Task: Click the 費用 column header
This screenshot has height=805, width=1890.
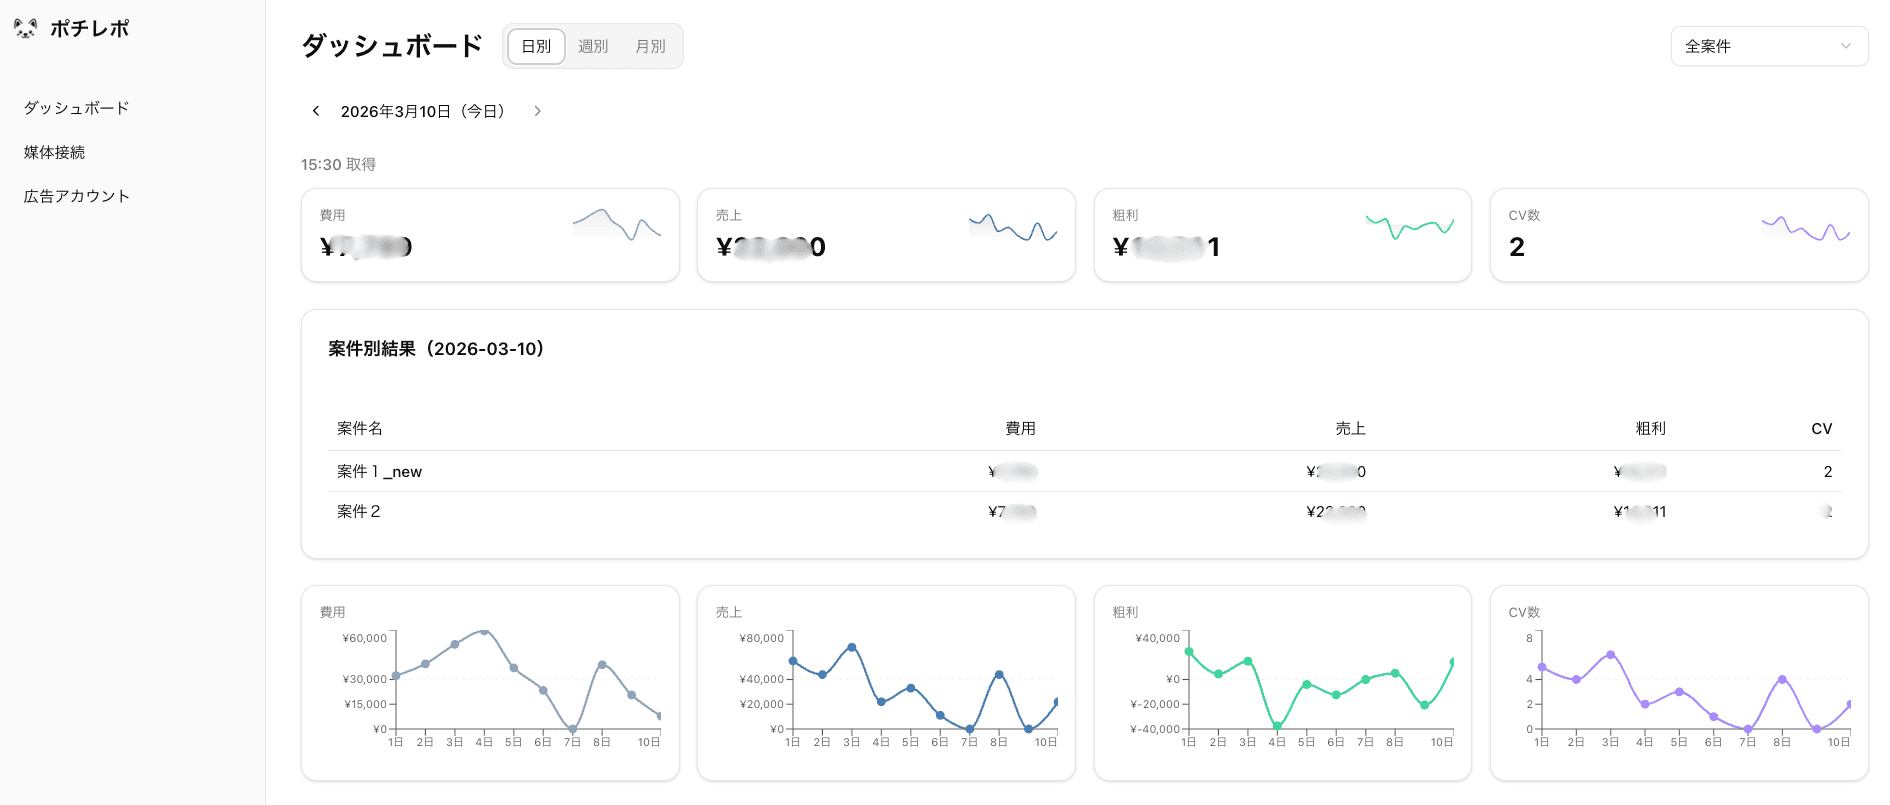Action: click(x=1020, y=428)
